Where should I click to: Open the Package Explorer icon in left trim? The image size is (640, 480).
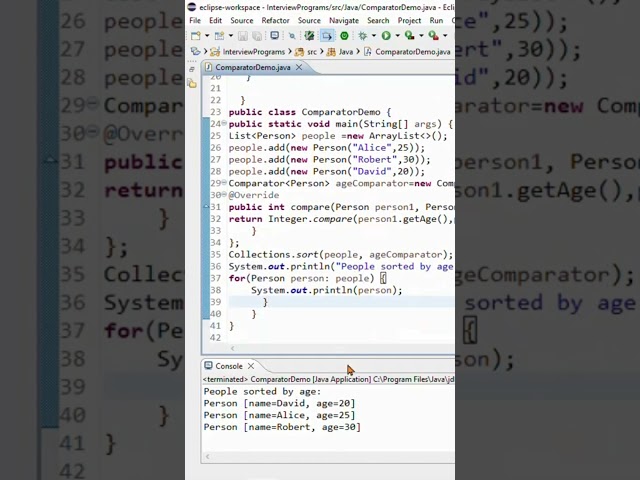192,84
